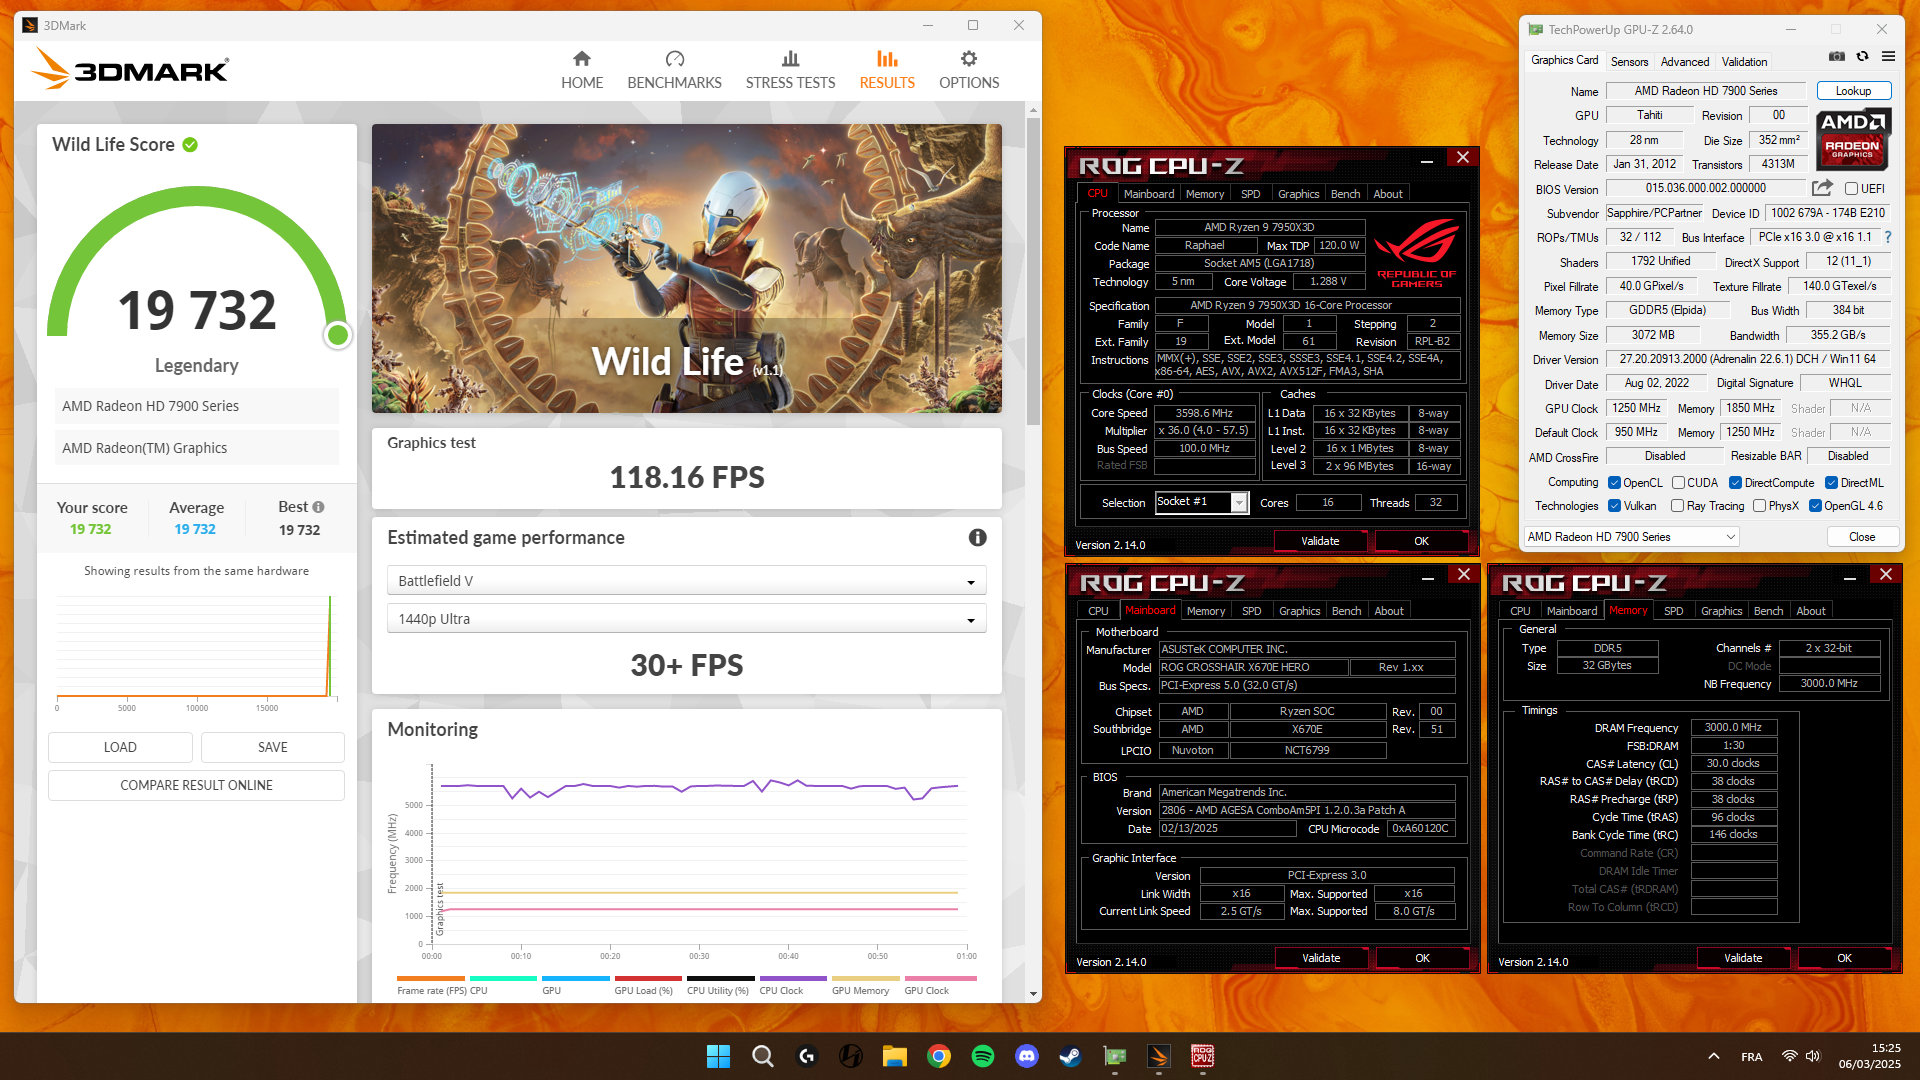Viewport: 1920px width, 1080px height.
Task: Go to 3DMark HOME section
Action: [582, 70]
